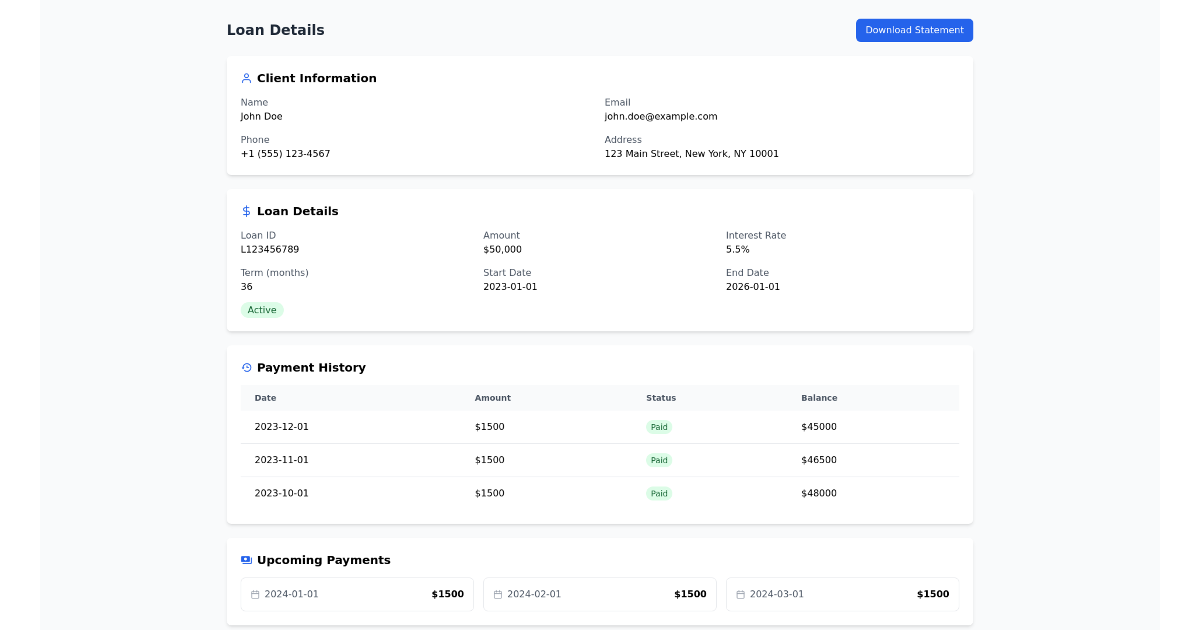Click the $1500 amount on the 2024-03-01 card

(x=932, y=593)
